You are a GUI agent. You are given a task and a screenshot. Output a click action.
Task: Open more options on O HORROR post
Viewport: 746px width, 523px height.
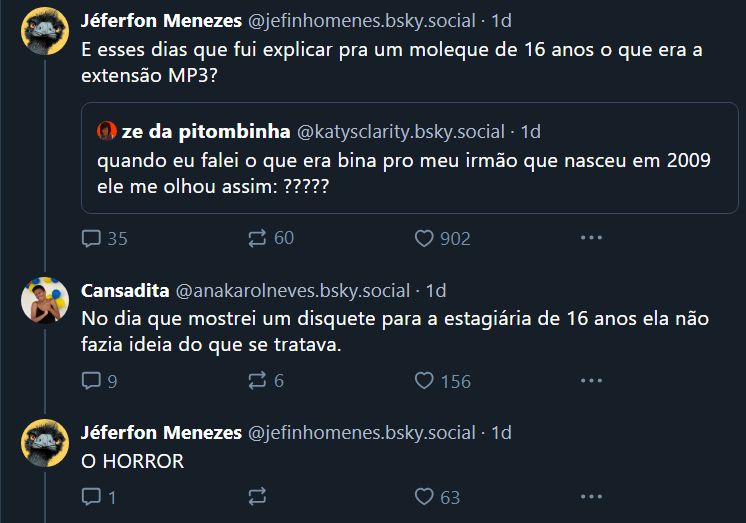click(x=591, y=496)
